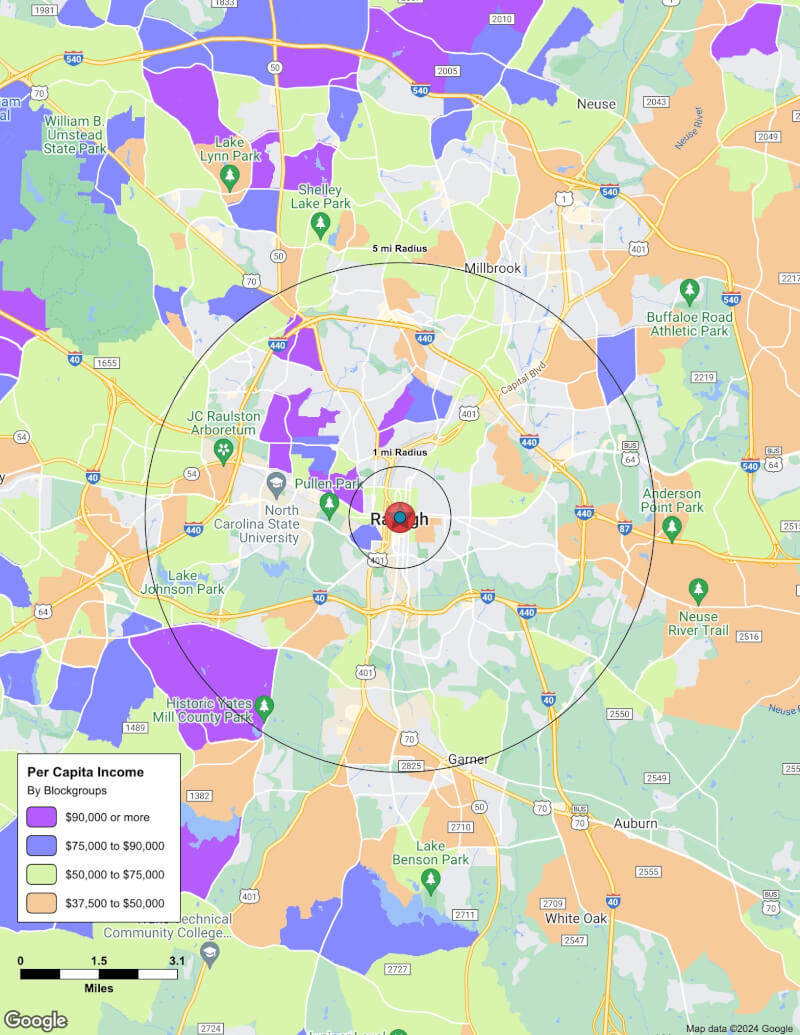Screen dimensions: 800x1035
Task: Click the green $50,000 to $75,000 swatch
Action: [41, 874]
